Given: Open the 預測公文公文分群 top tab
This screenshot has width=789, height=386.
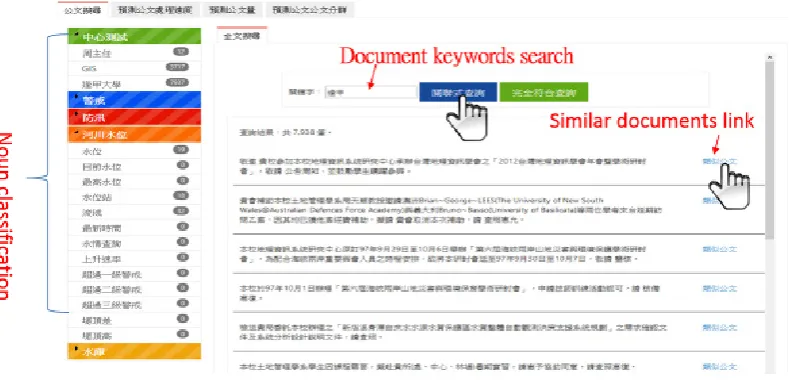Looking at the screenshot, I should [x=310, y=10].
